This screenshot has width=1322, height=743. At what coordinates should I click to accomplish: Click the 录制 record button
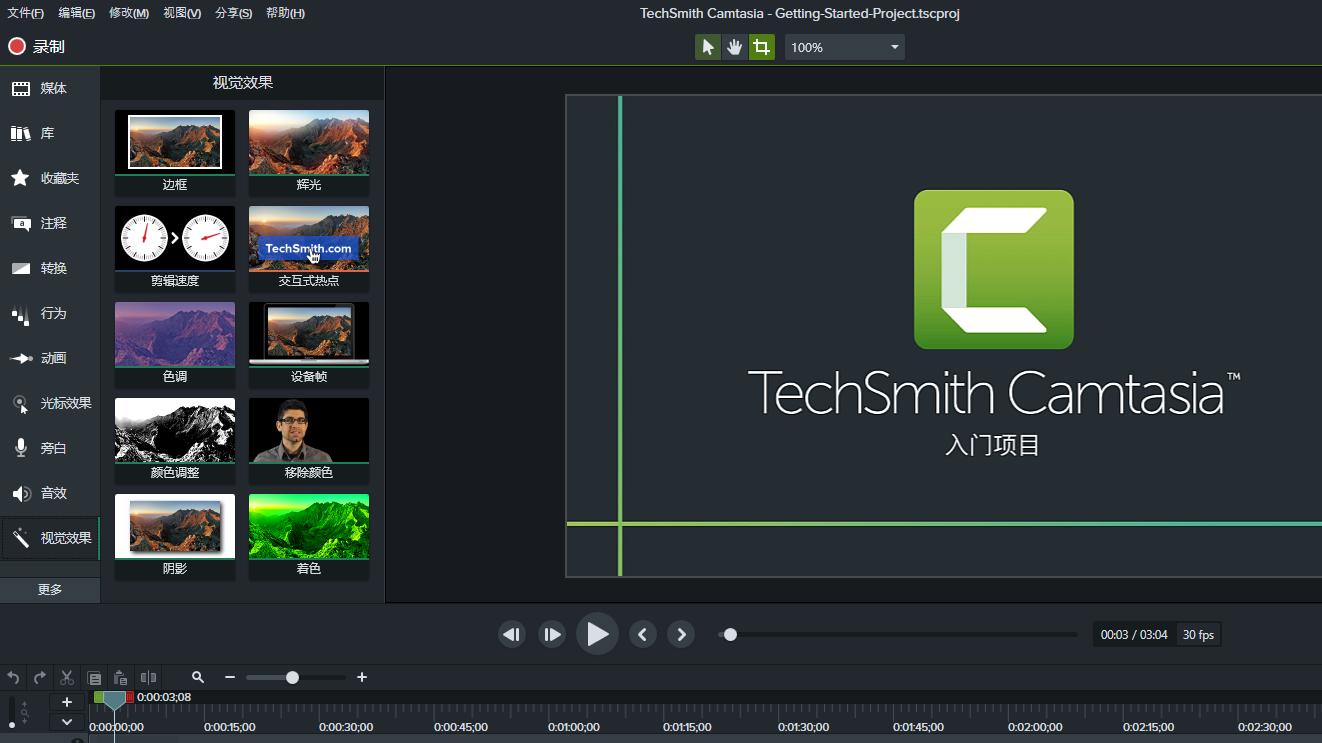[x=37, y=47]
